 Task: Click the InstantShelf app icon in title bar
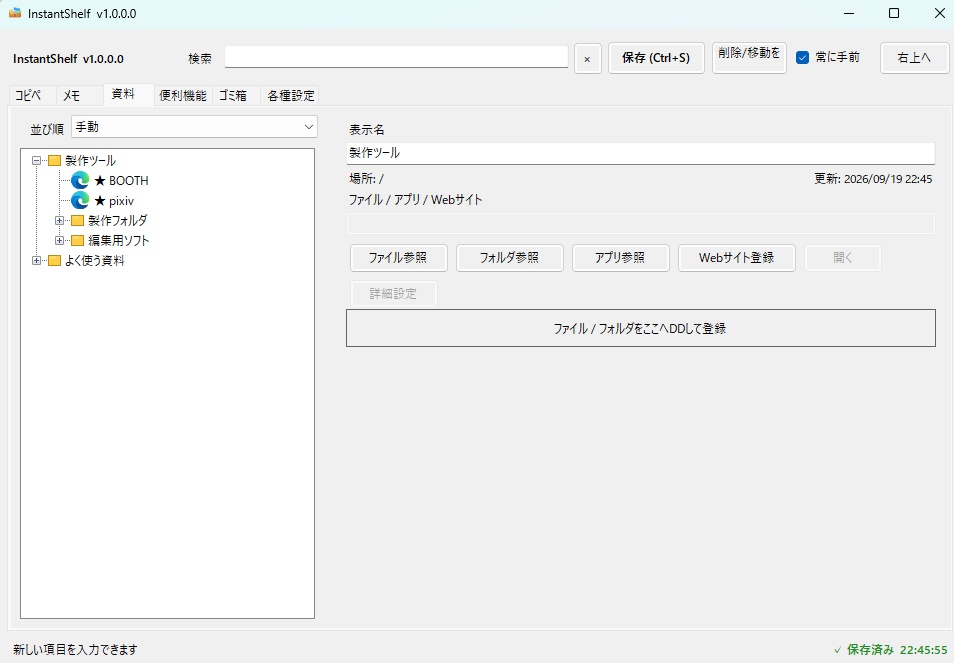click(x=15, y=13)
